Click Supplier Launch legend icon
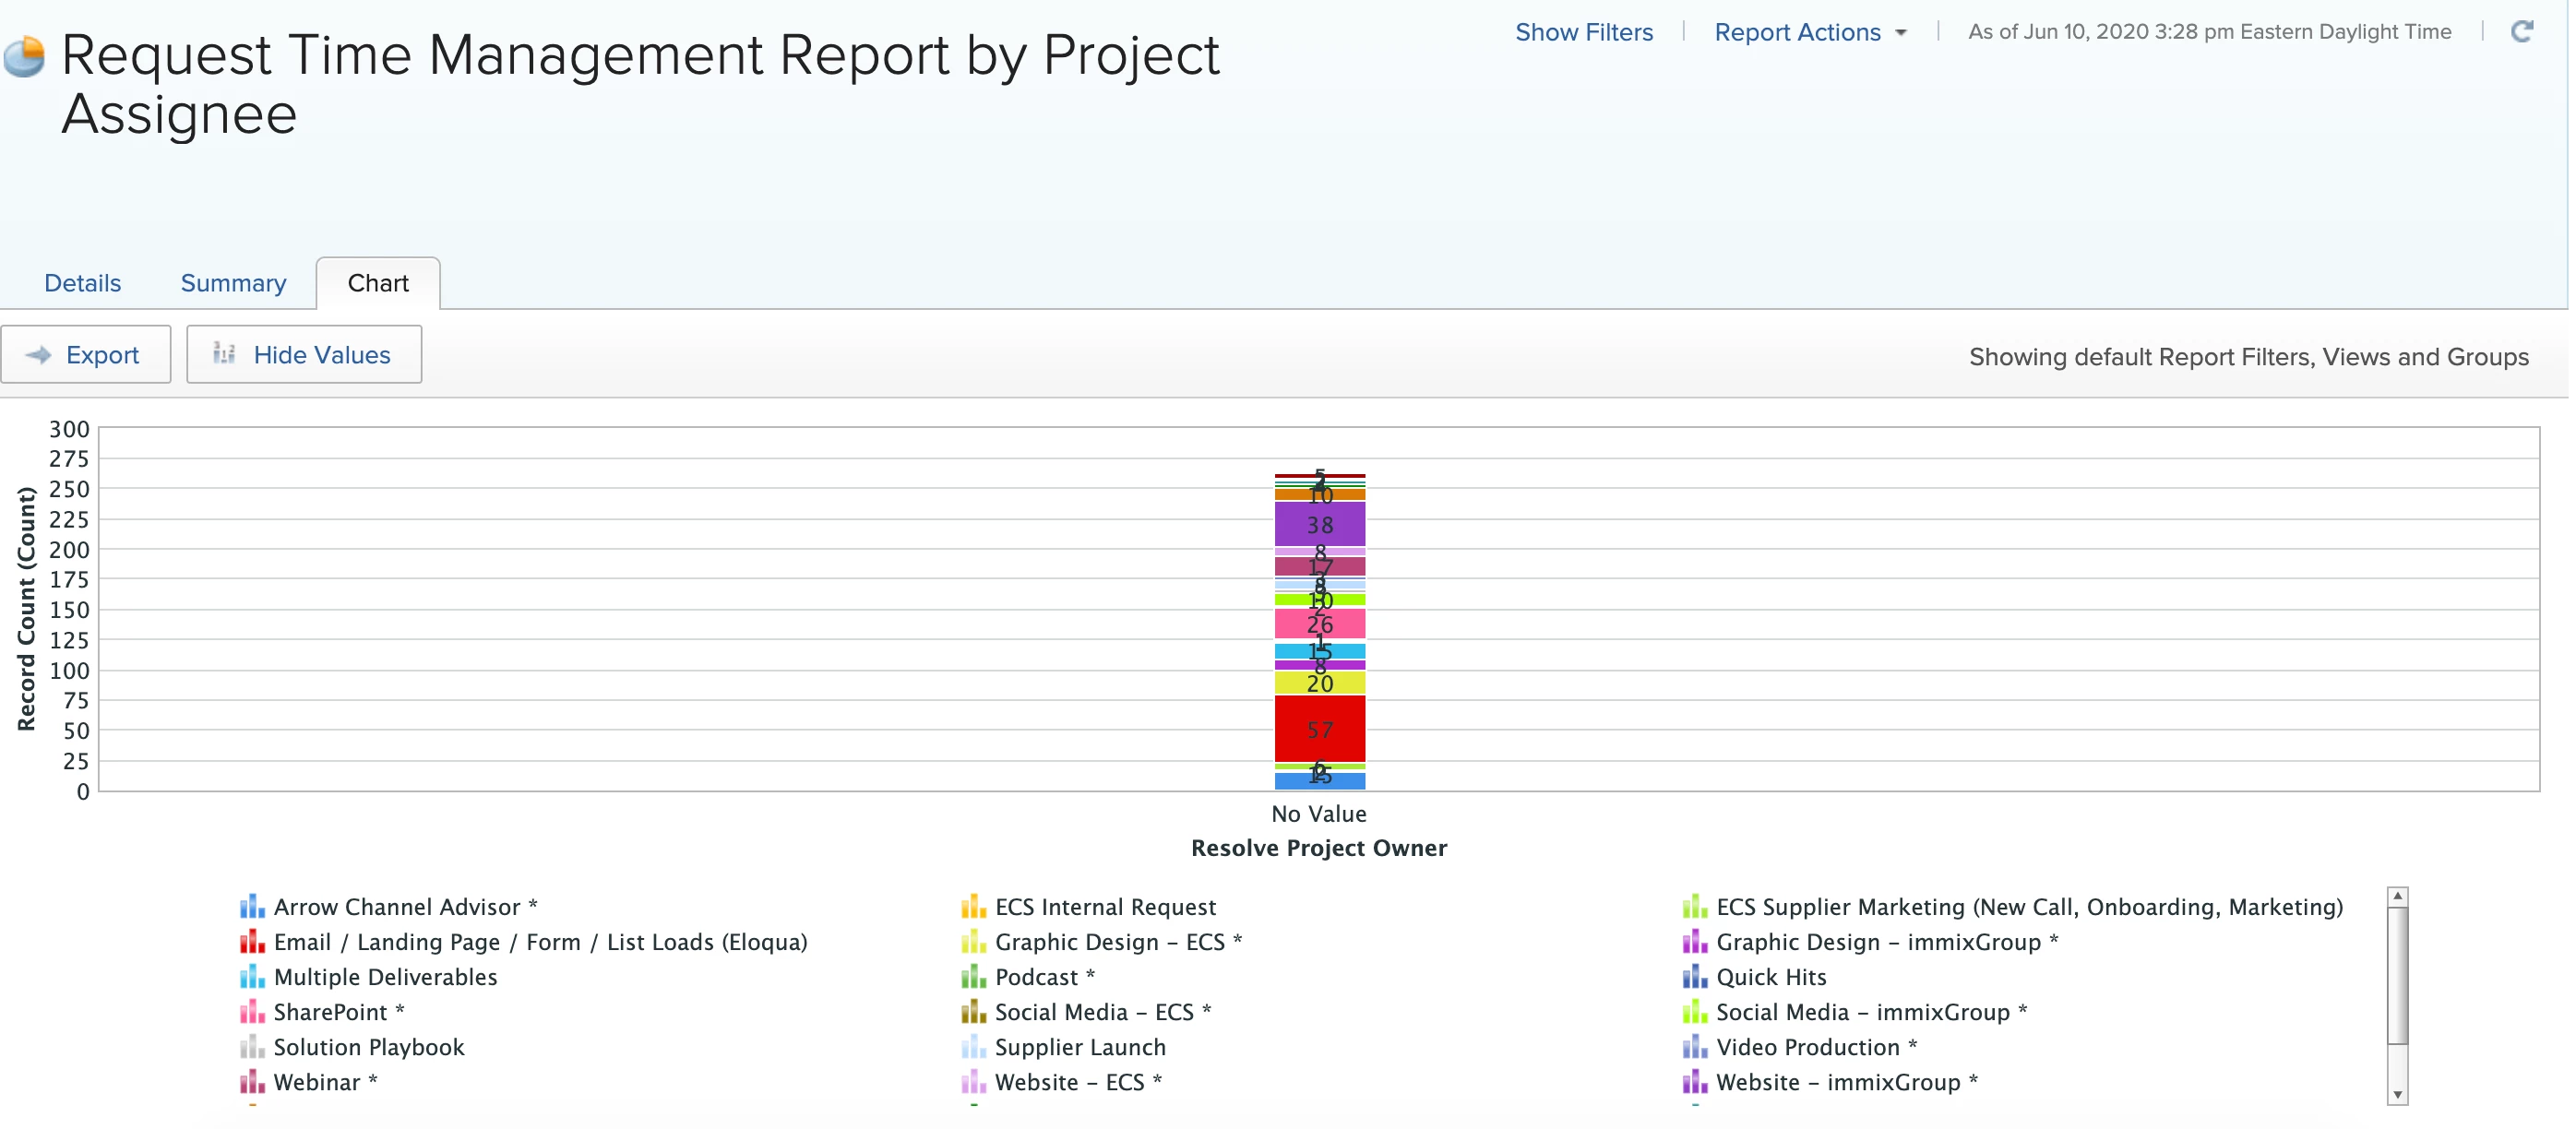 973,1047
